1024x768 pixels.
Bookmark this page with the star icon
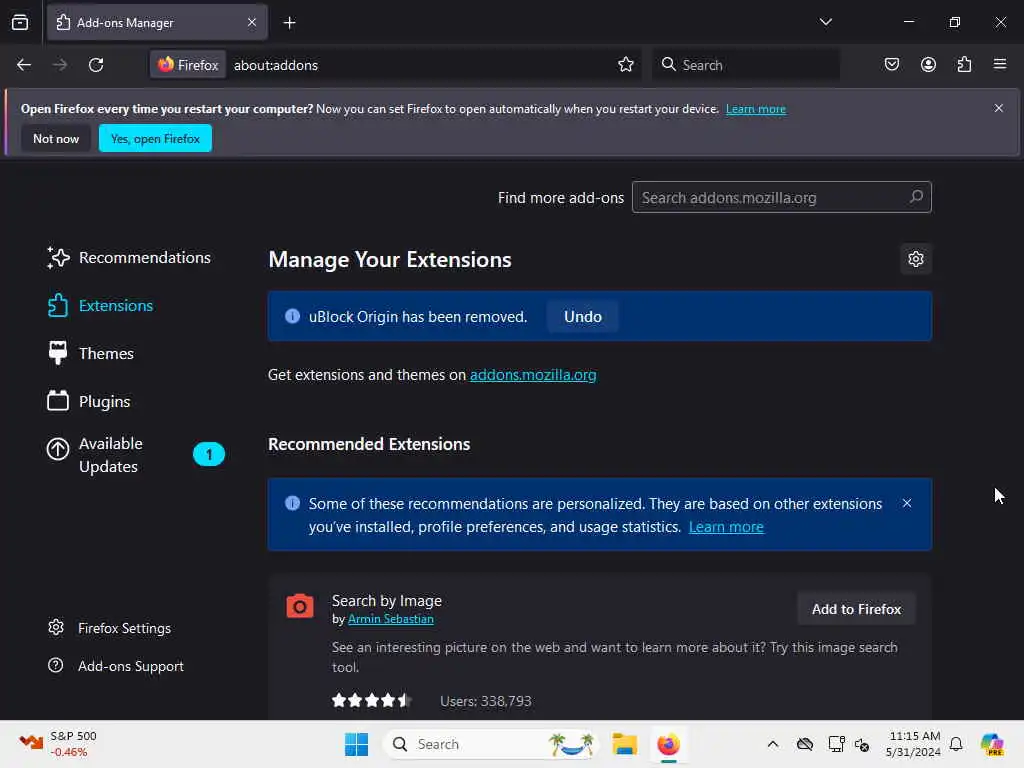626,65
